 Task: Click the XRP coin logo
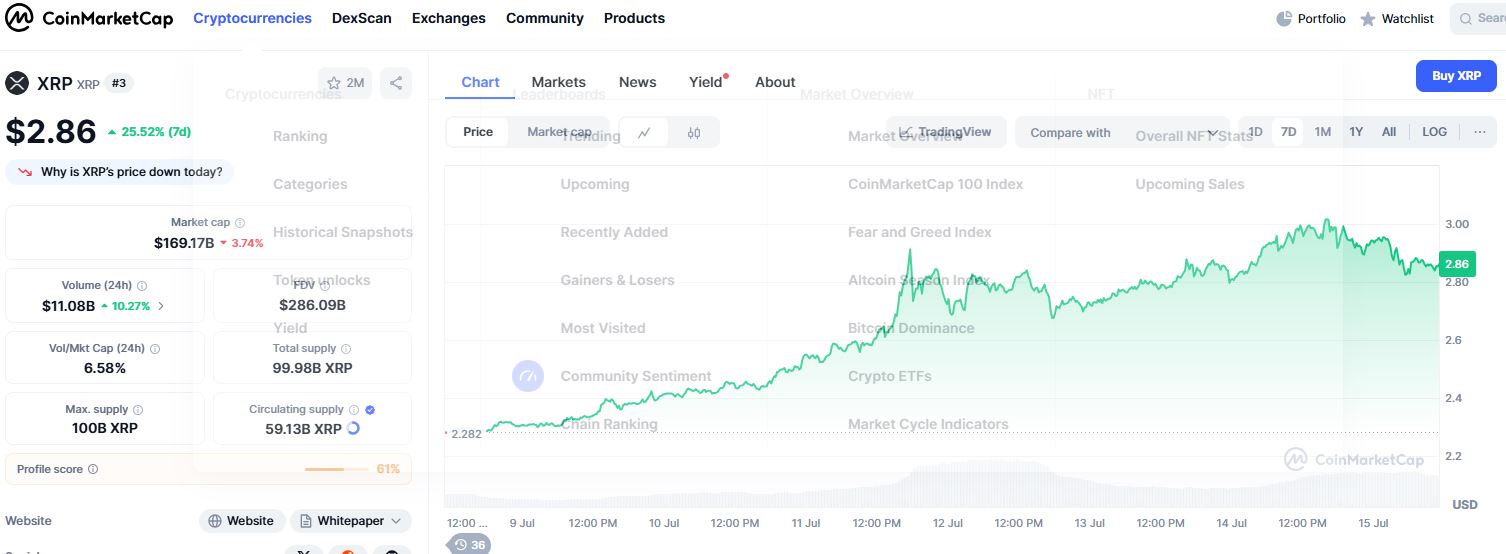pyautogui.click(x=17, y=83)
